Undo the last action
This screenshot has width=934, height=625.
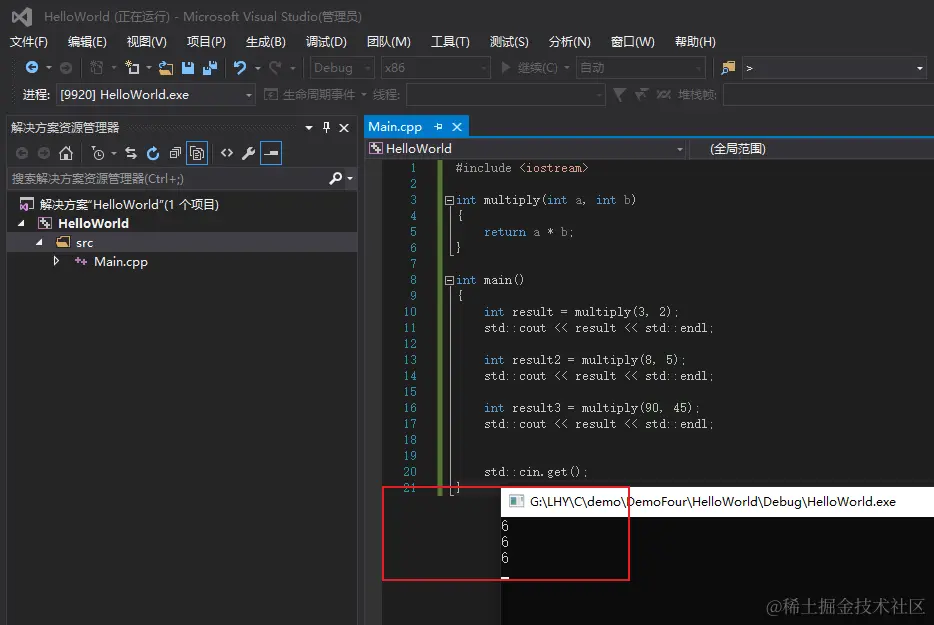239,68
